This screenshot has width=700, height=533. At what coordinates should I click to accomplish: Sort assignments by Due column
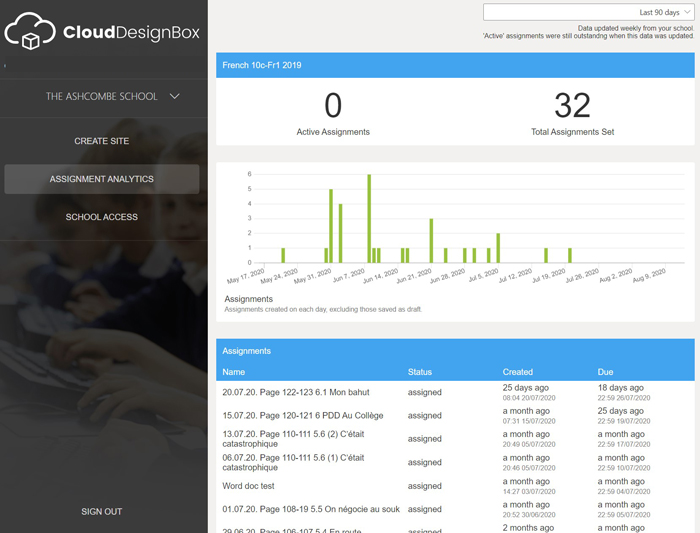click(x=605, y=372)
